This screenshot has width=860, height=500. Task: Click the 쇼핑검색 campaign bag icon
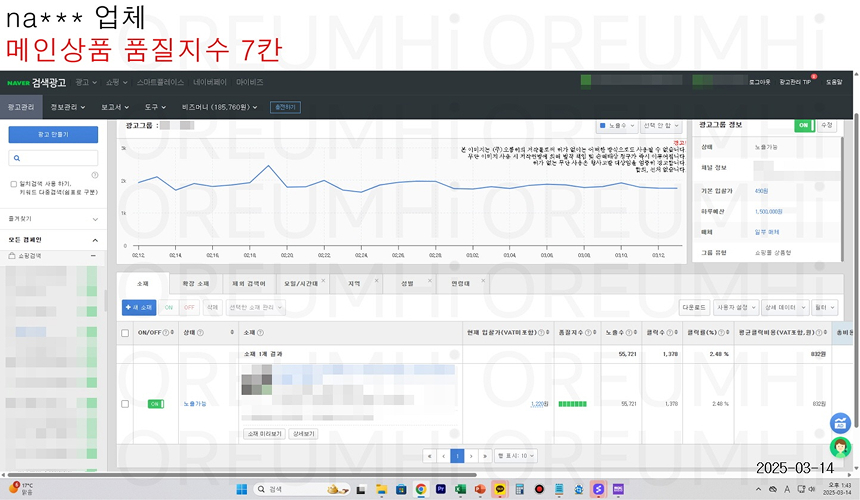click(12, 256)
